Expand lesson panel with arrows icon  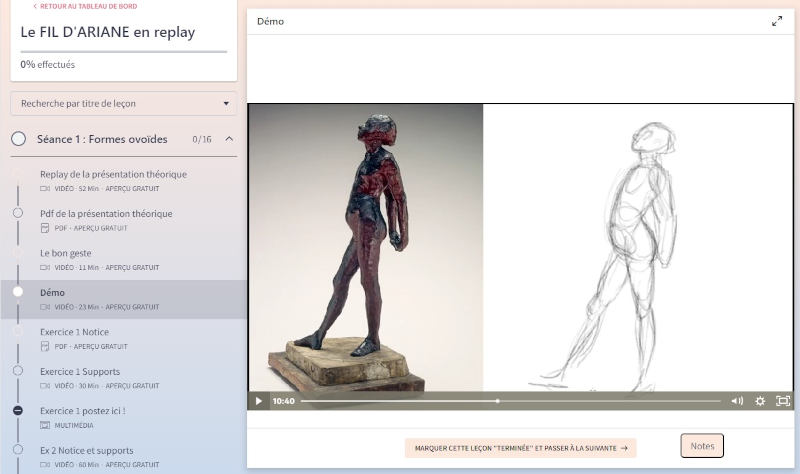click(777, 21)
